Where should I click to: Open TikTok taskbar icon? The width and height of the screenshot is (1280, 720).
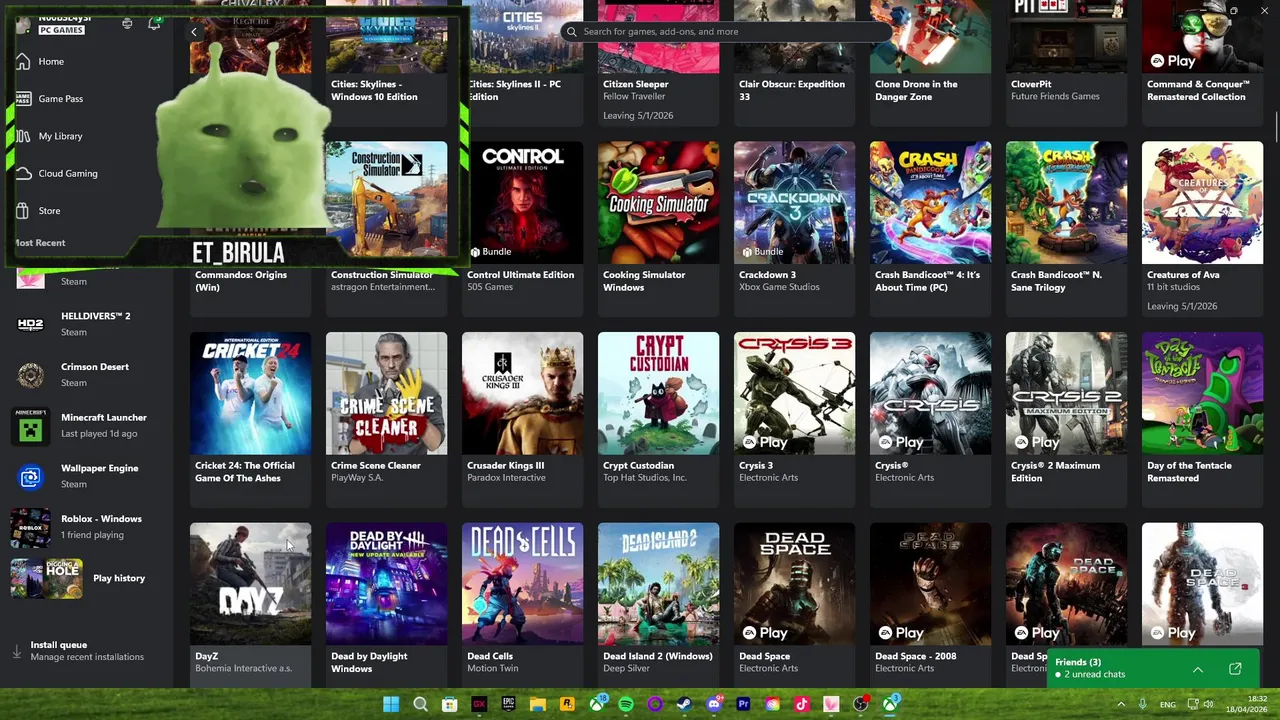pos(802,705)
